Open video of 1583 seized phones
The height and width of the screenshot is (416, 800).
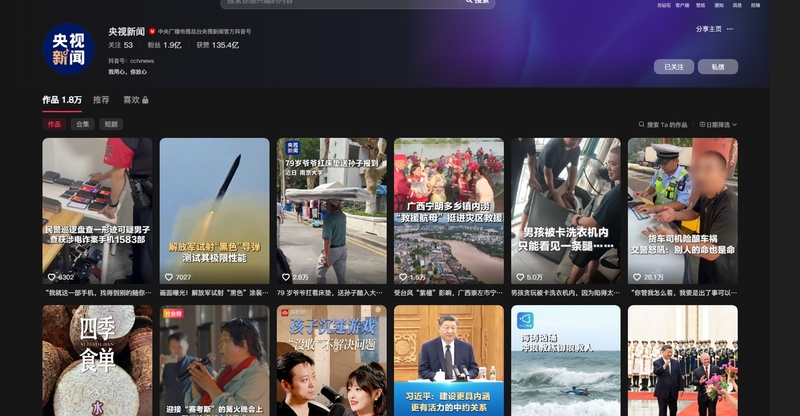pos(97,211)
